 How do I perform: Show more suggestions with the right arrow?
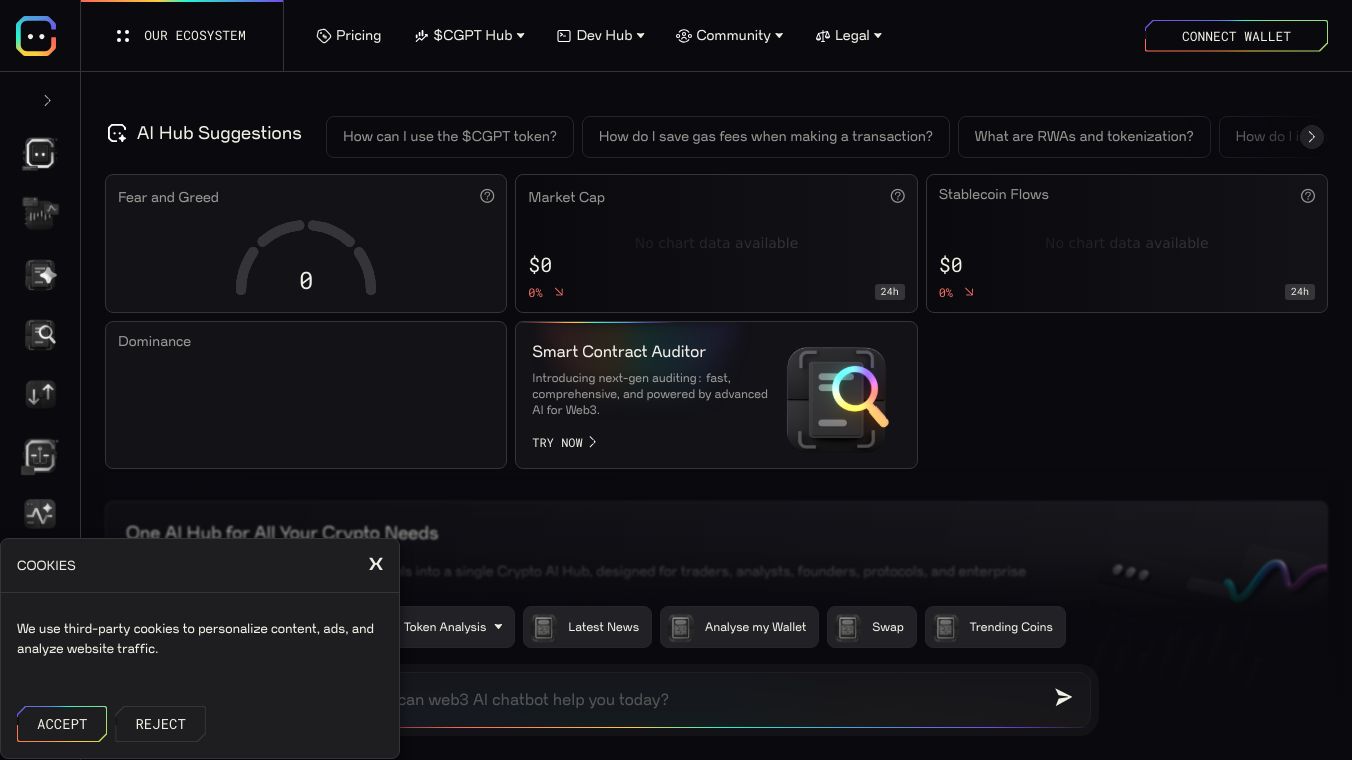[1311, 137]
